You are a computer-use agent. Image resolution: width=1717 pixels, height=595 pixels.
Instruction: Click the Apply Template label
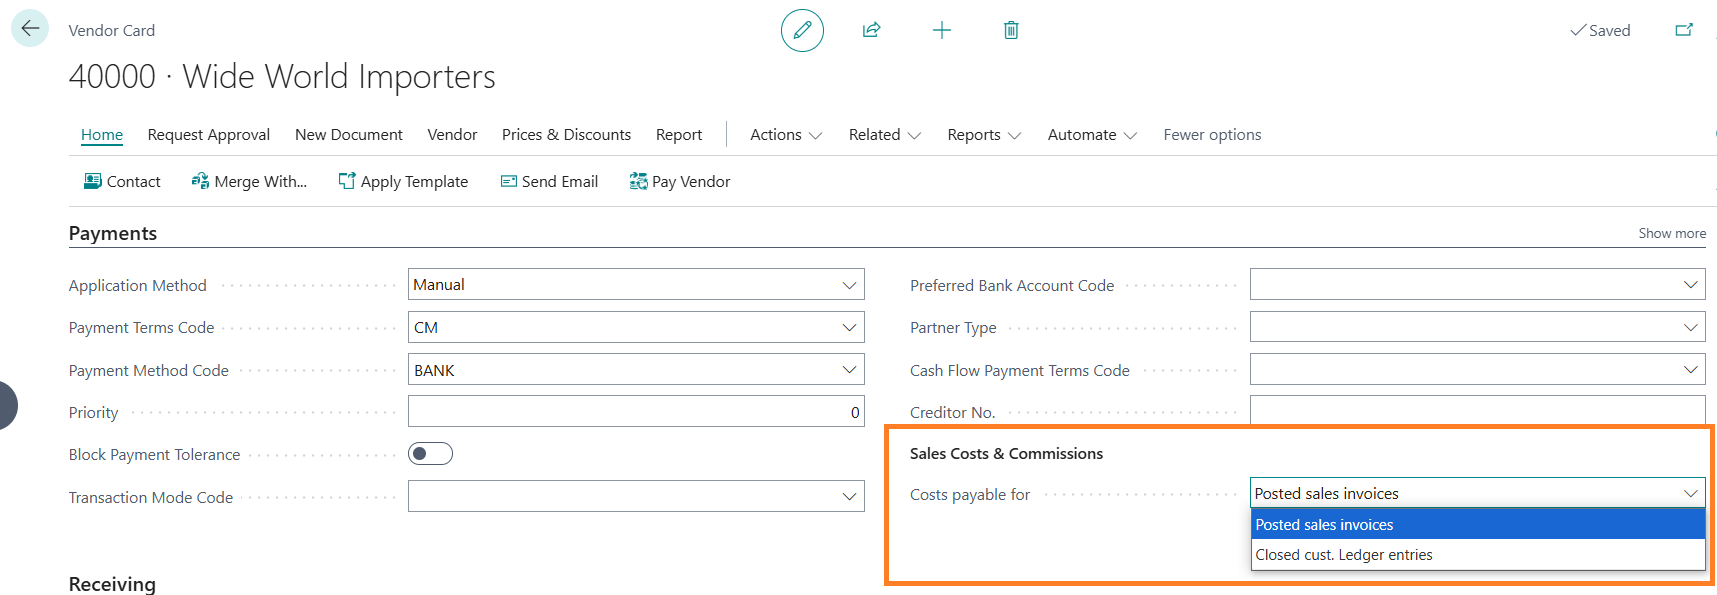[414, 181]
